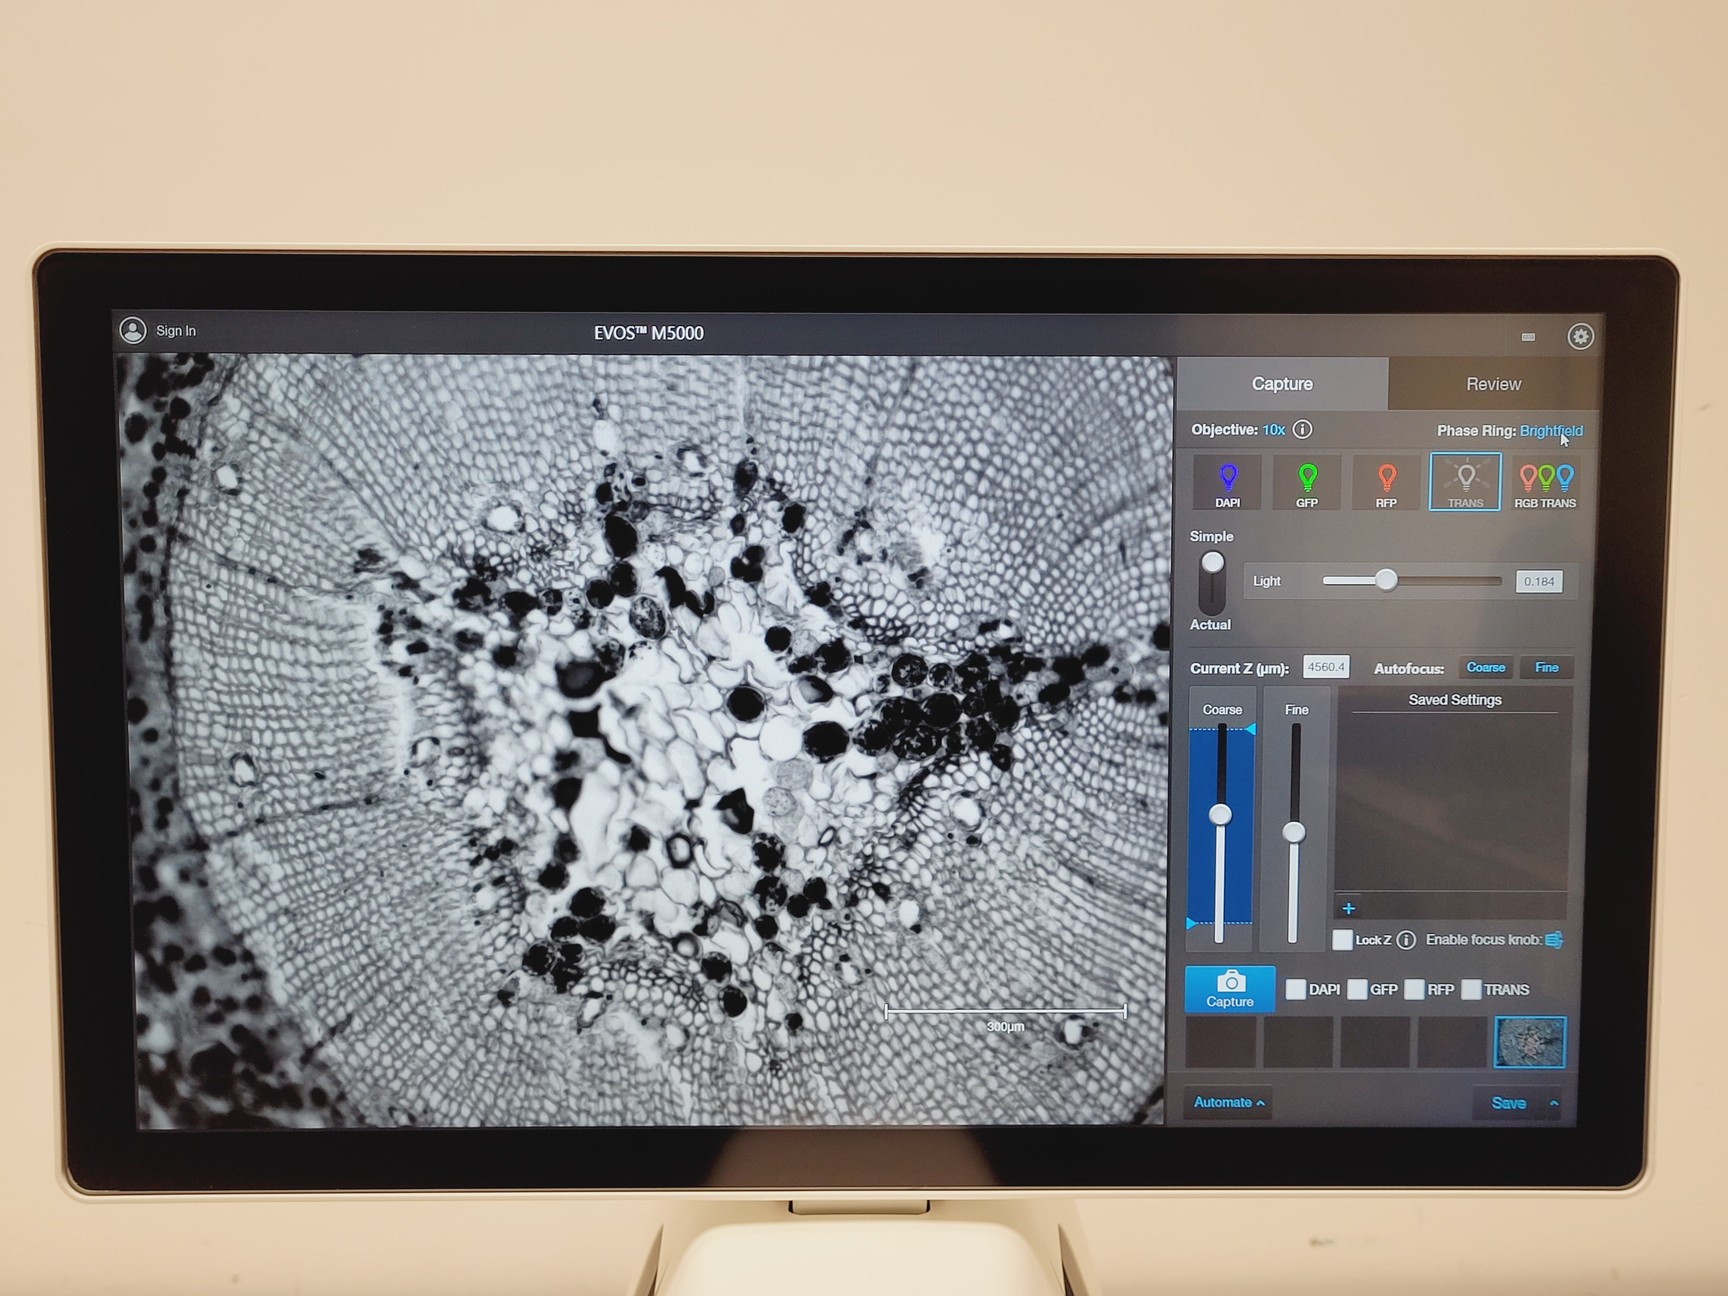This screenshot has height=1296, width=1728.
Task: Select the RFP channel light bulb icon
Action: [1385, 481]
